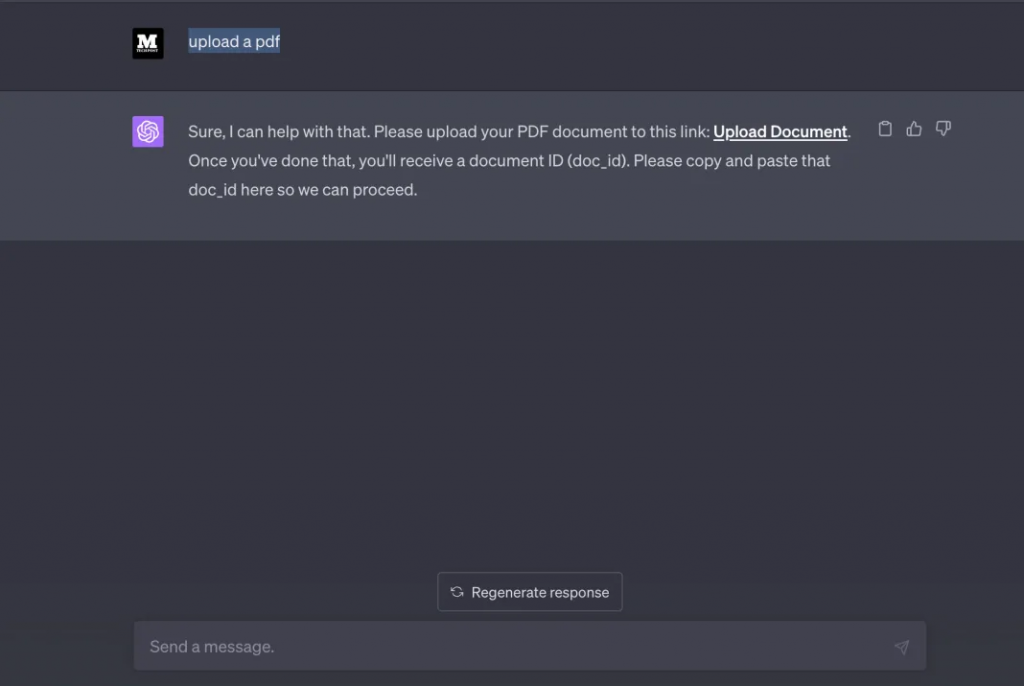
Task: Submit the message with the send icon
Action: (901, 647)
